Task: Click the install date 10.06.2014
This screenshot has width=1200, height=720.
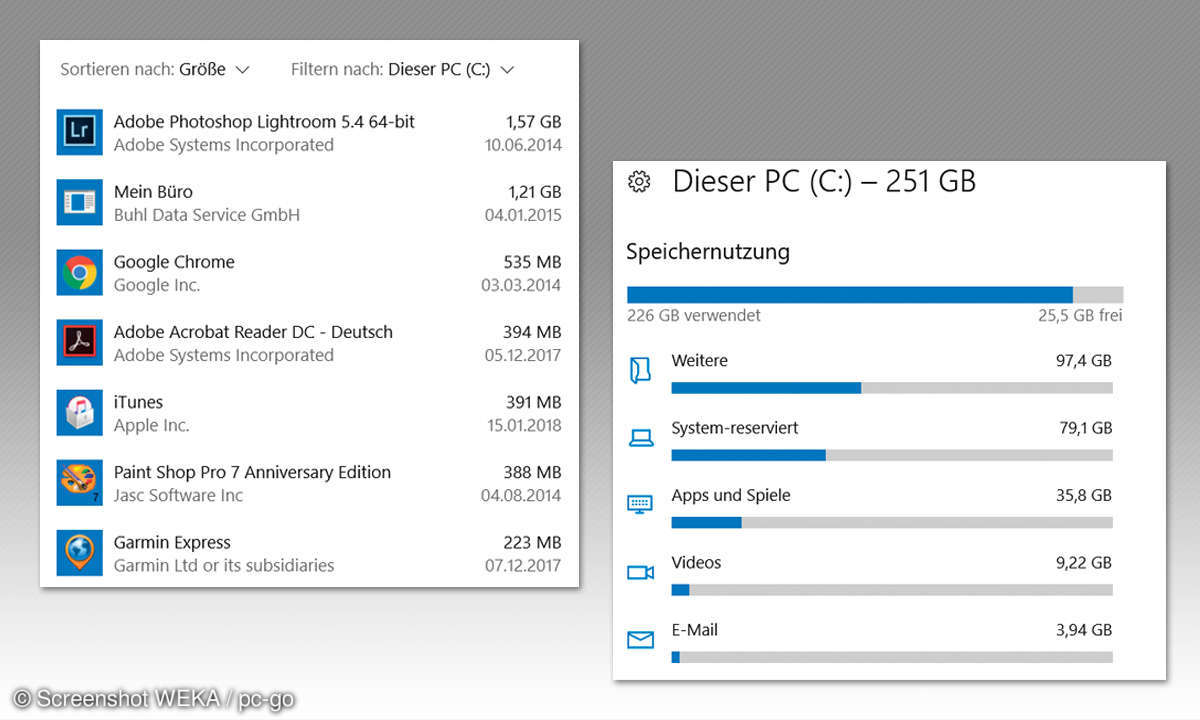Action: 523,145
